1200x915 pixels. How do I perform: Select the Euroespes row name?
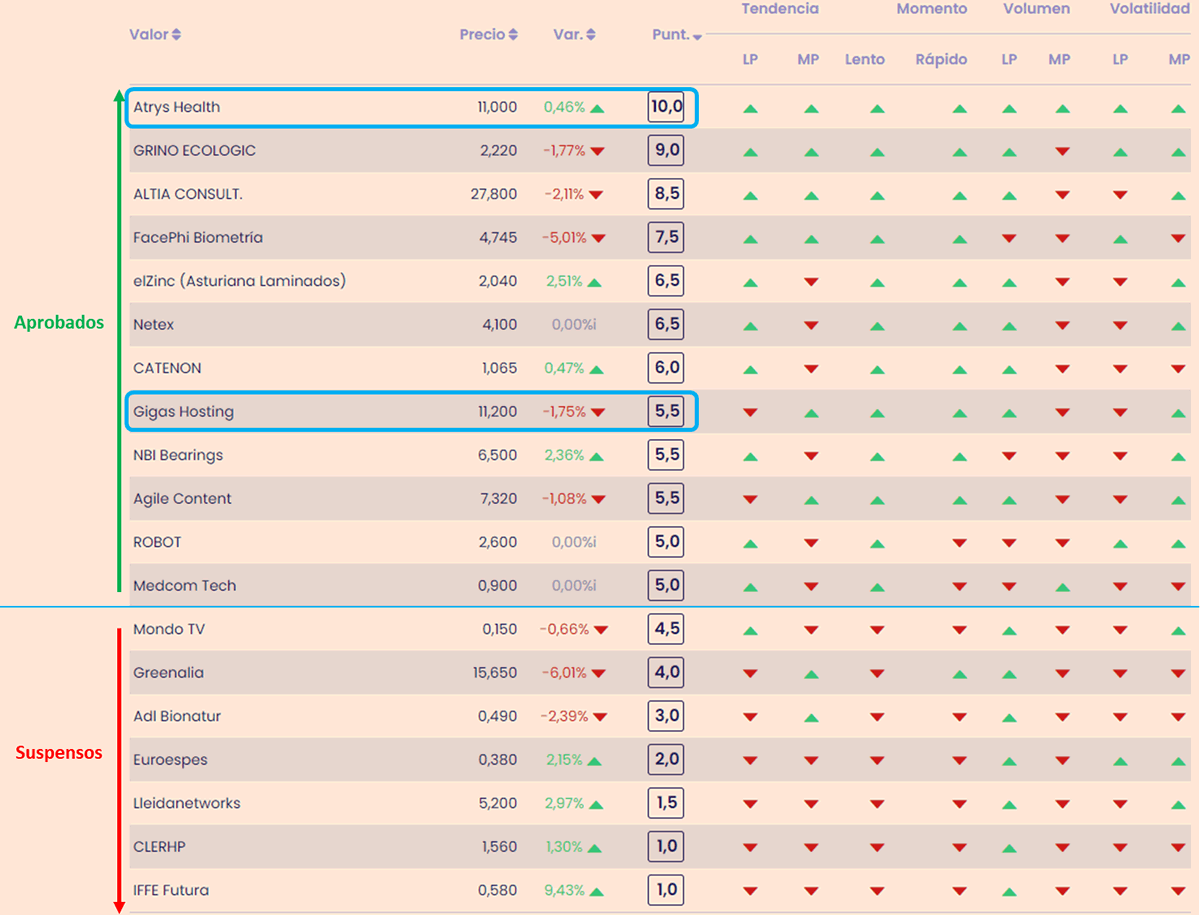click(x=170, y=760)
